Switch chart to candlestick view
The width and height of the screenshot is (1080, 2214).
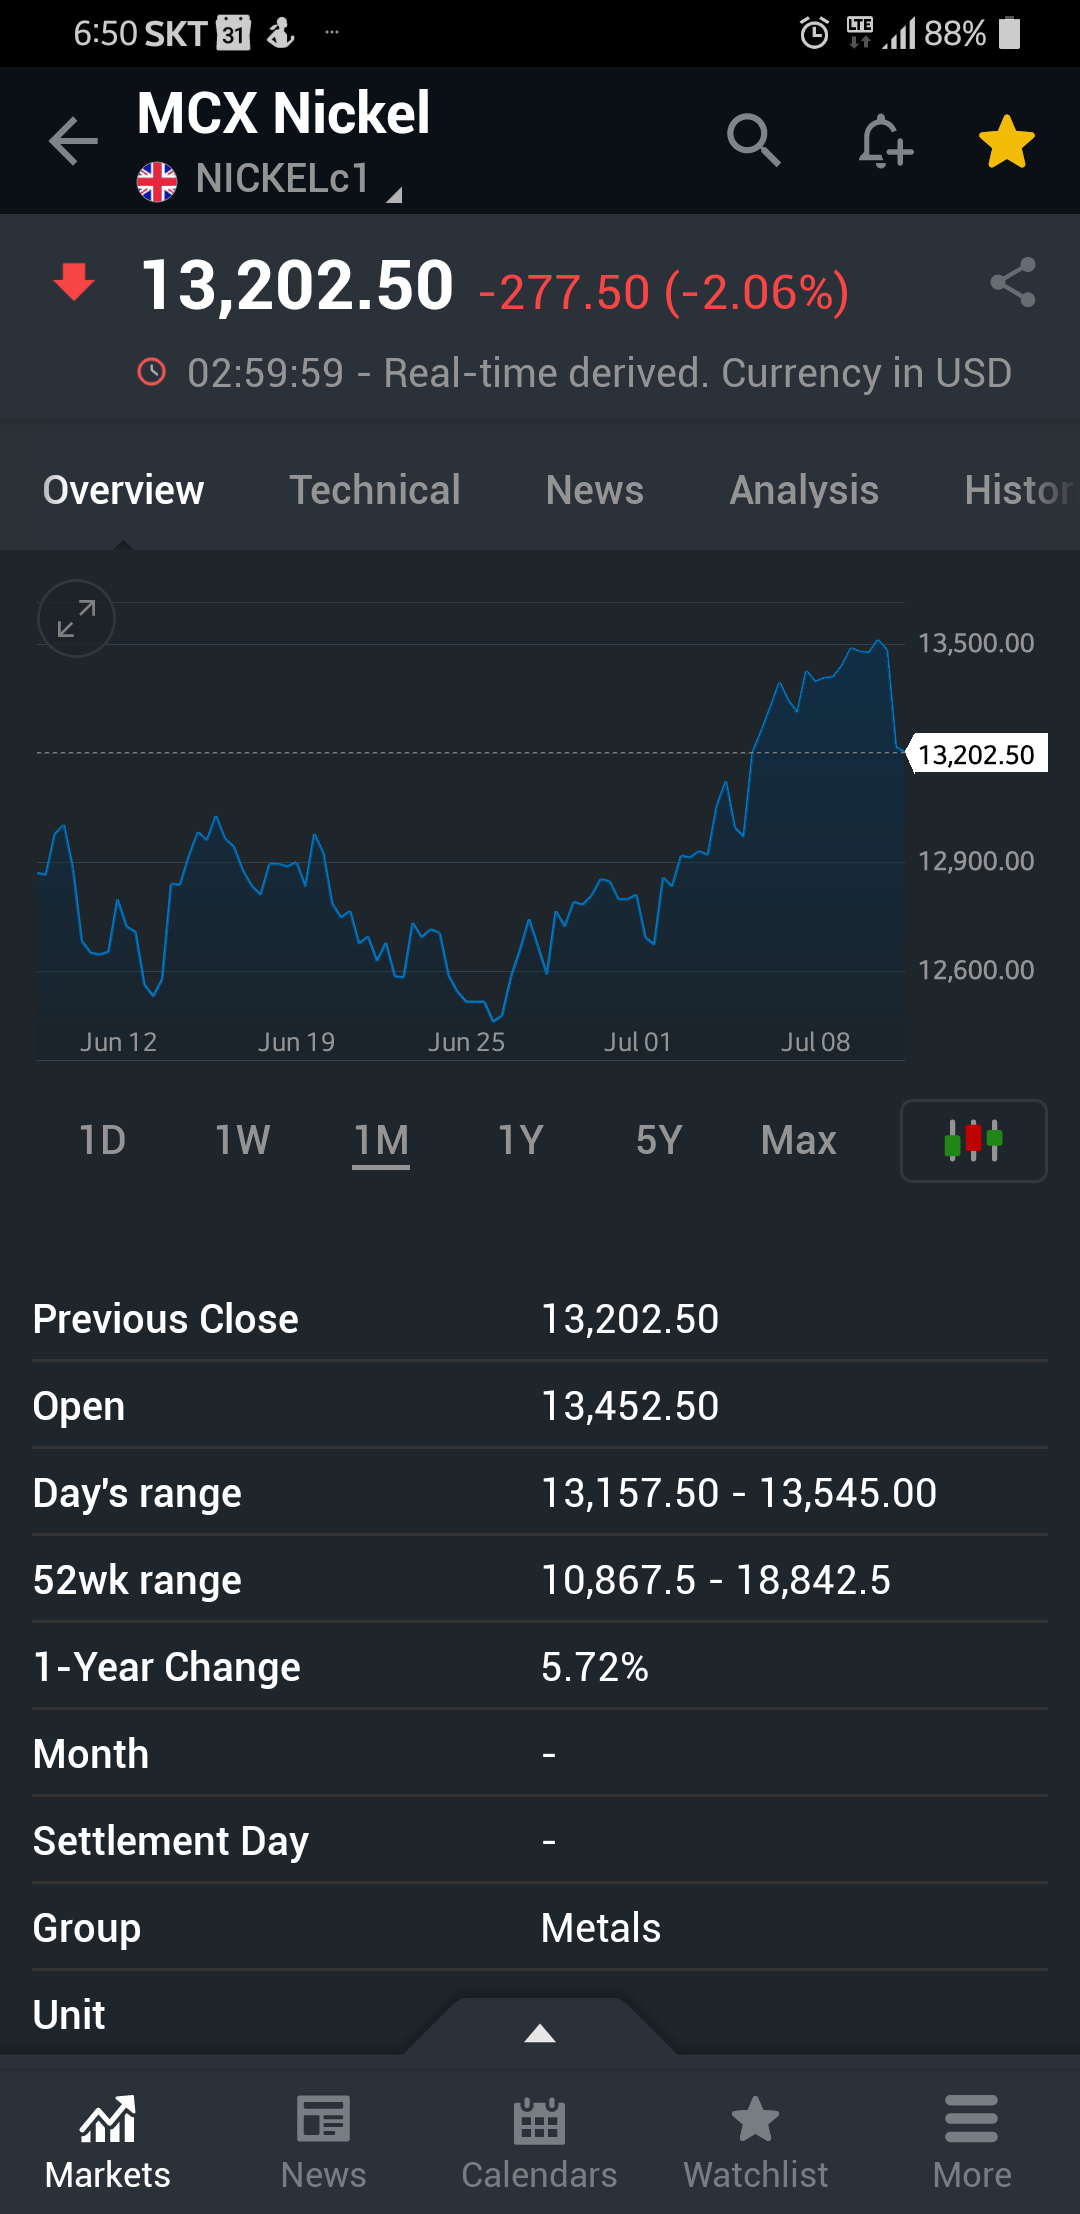(974, 1140)
